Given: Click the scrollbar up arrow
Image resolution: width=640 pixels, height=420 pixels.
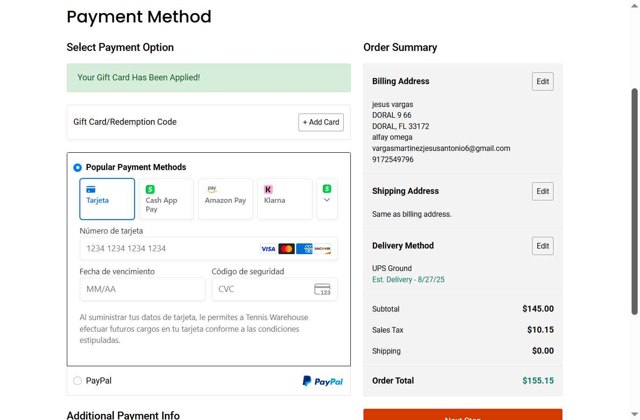Looking at the screenshot, I should (634, 5).
